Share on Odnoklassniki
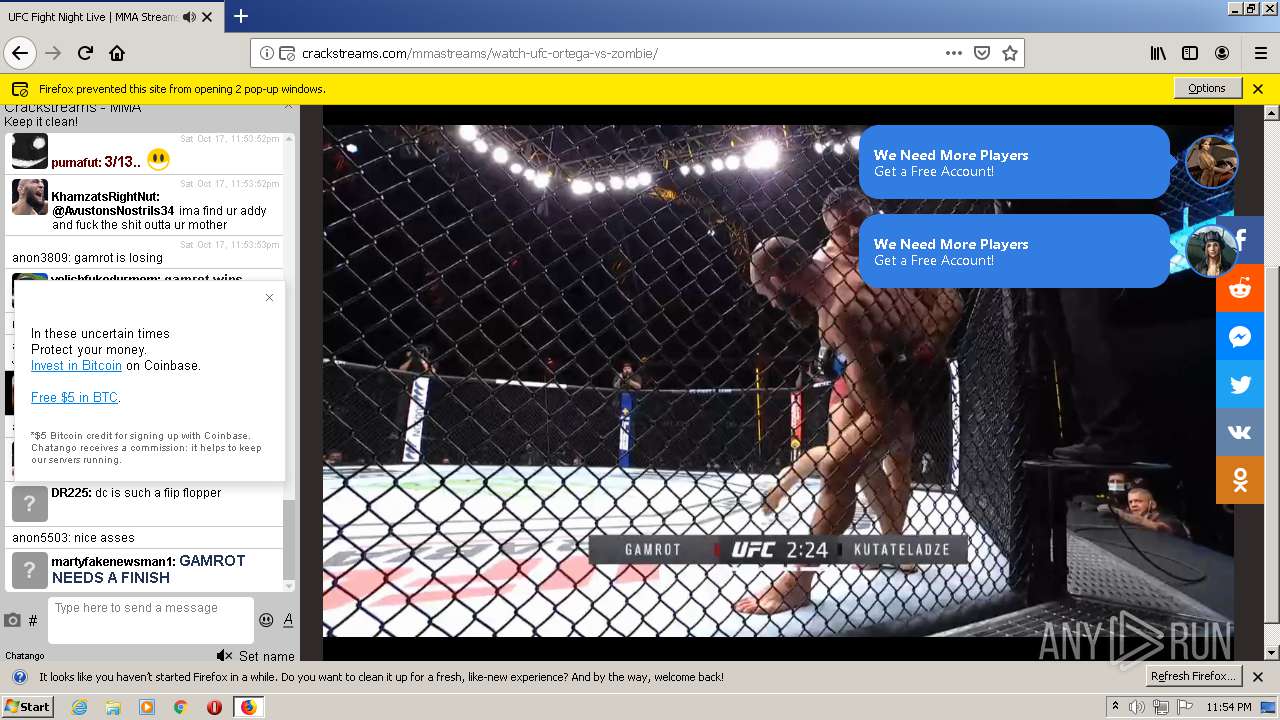The width and height of the screenshot is (1280, 720). point(1240,481)
